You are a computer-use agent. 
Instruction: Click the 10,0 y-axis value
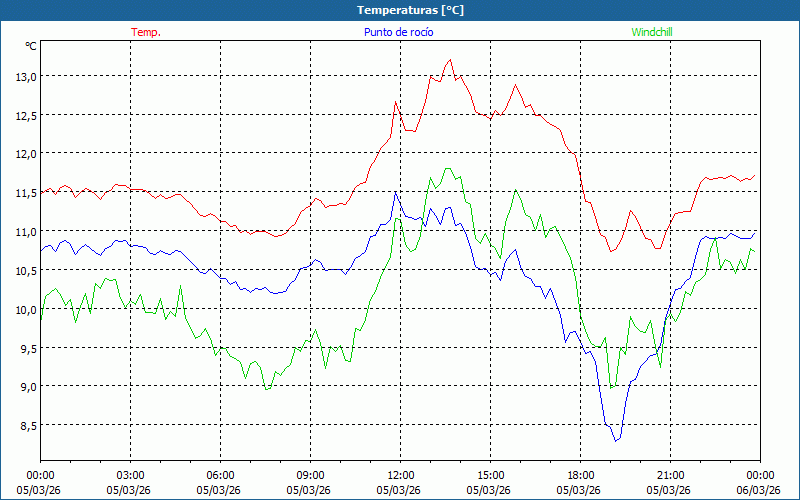point(25,310)
